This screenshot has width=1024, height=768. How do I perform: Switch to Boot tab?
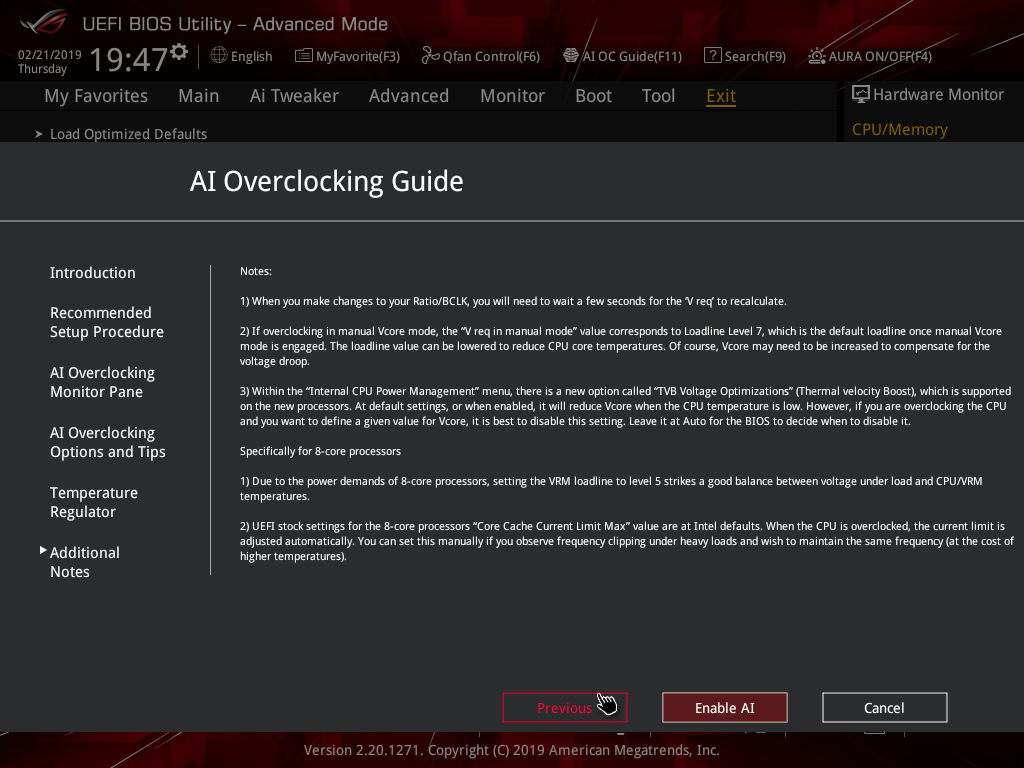pos(593,96)
